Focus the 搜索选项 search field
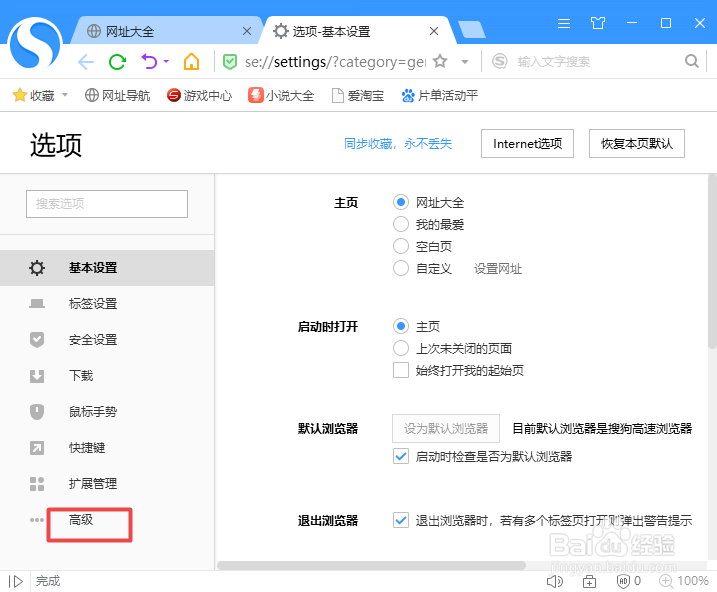The image size is (717, 592). click(x=107, y=204)
